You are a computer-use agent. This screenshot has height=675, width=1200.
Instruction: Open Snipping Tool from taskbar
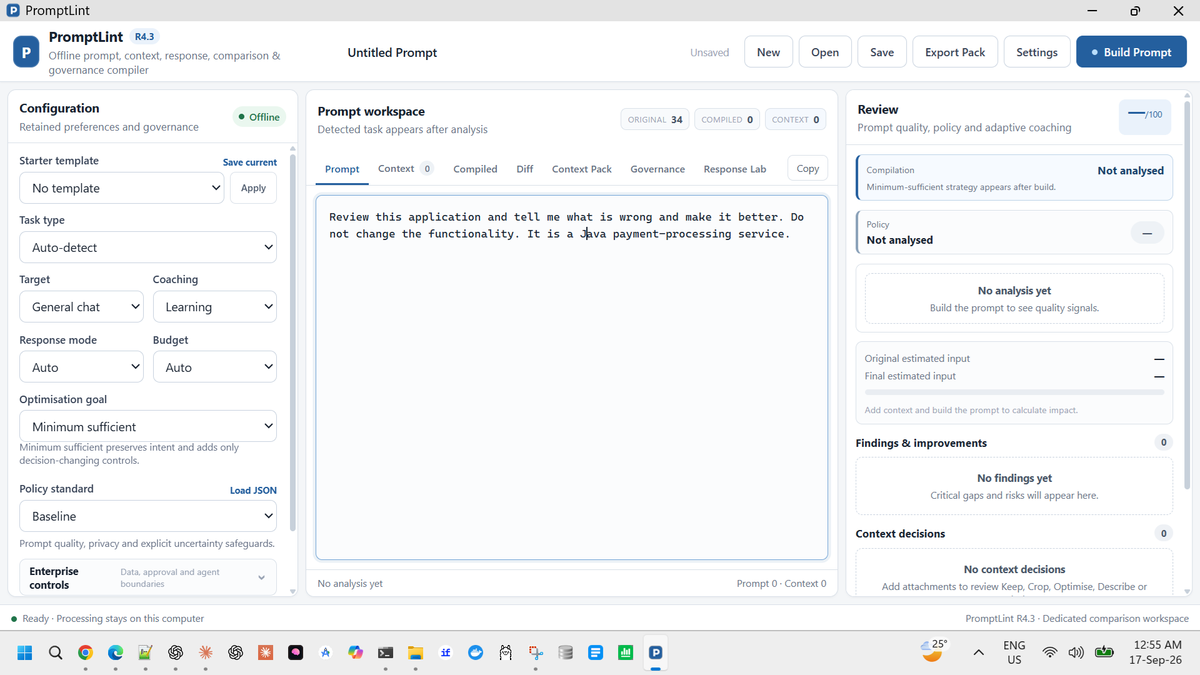pyautogui.click(x=536, y=653)
